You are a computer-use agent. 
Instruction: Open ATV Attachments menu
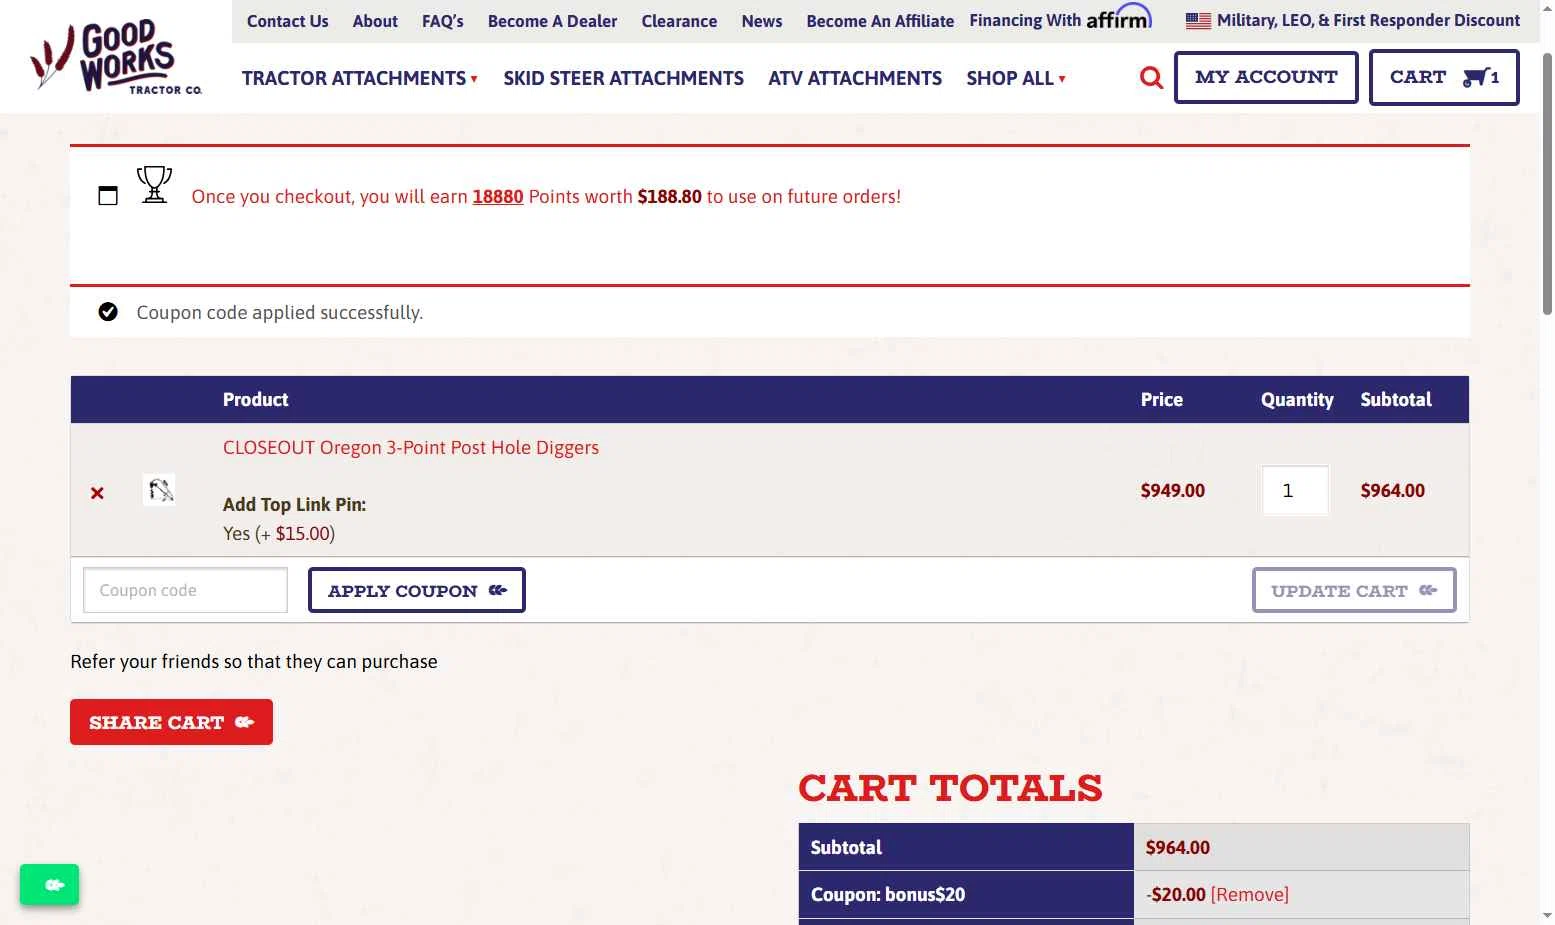(855, 78)
